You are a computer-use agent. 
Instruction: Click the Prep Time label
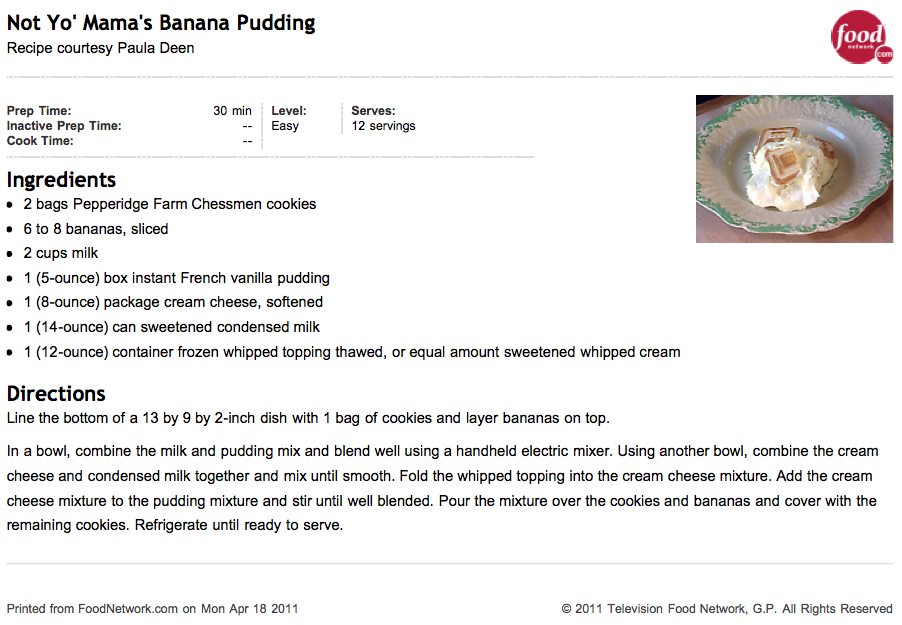tap(39, 110)
